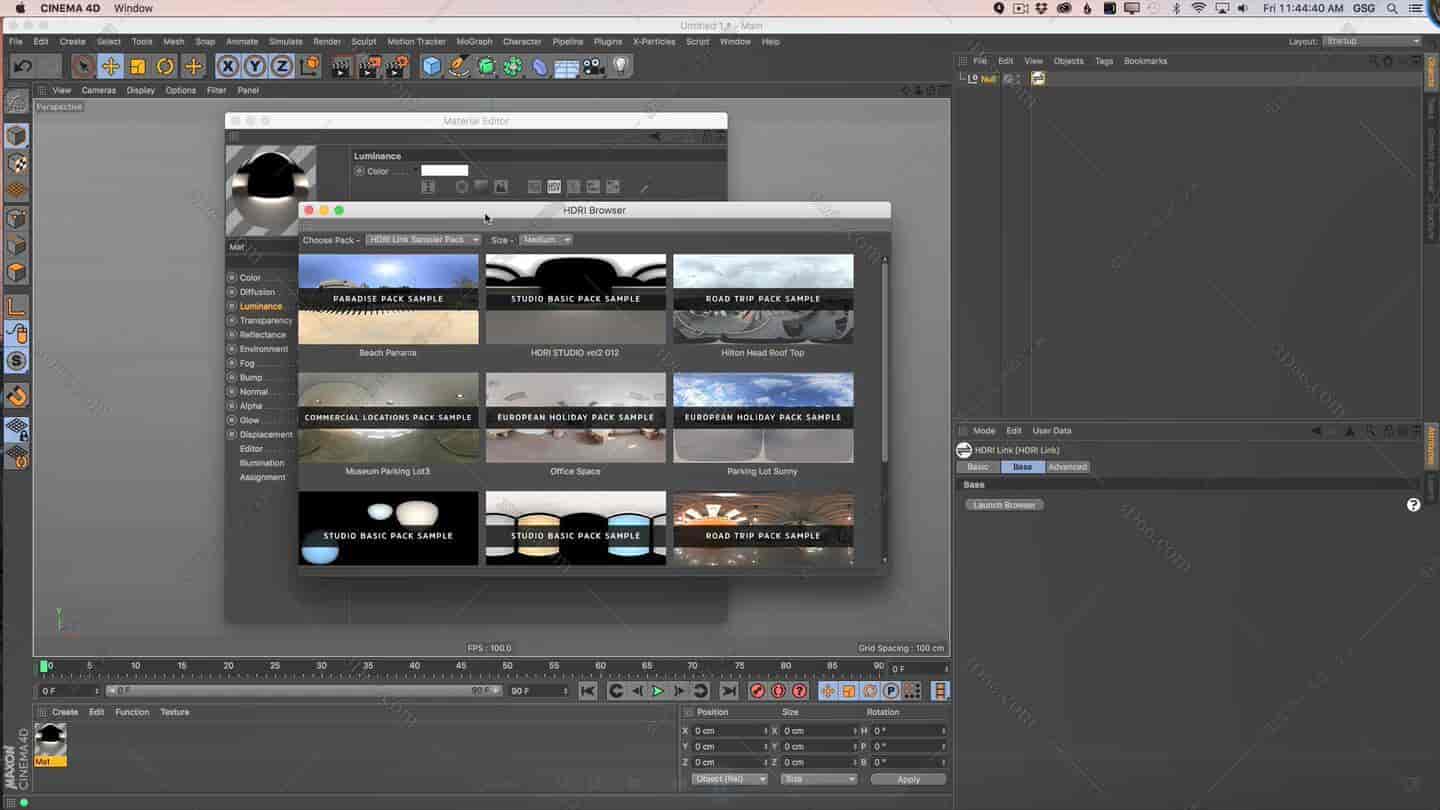Lock the X axis with the X toolbar icon
The width and height of the screenshot is (1440, 810).
tap(227, 66)
